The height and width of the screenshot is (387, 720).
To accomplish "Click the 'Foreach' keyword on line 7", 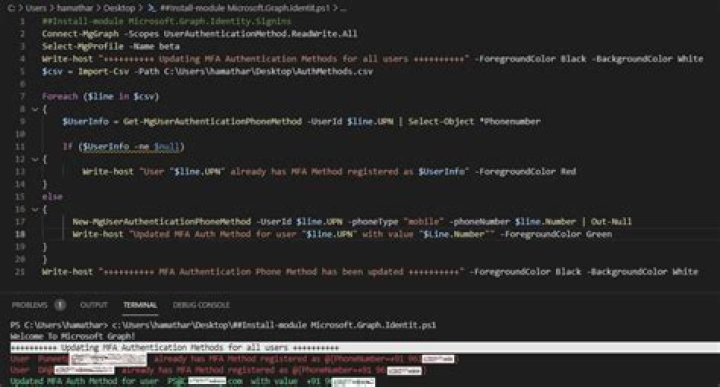I will pos(60,96).
